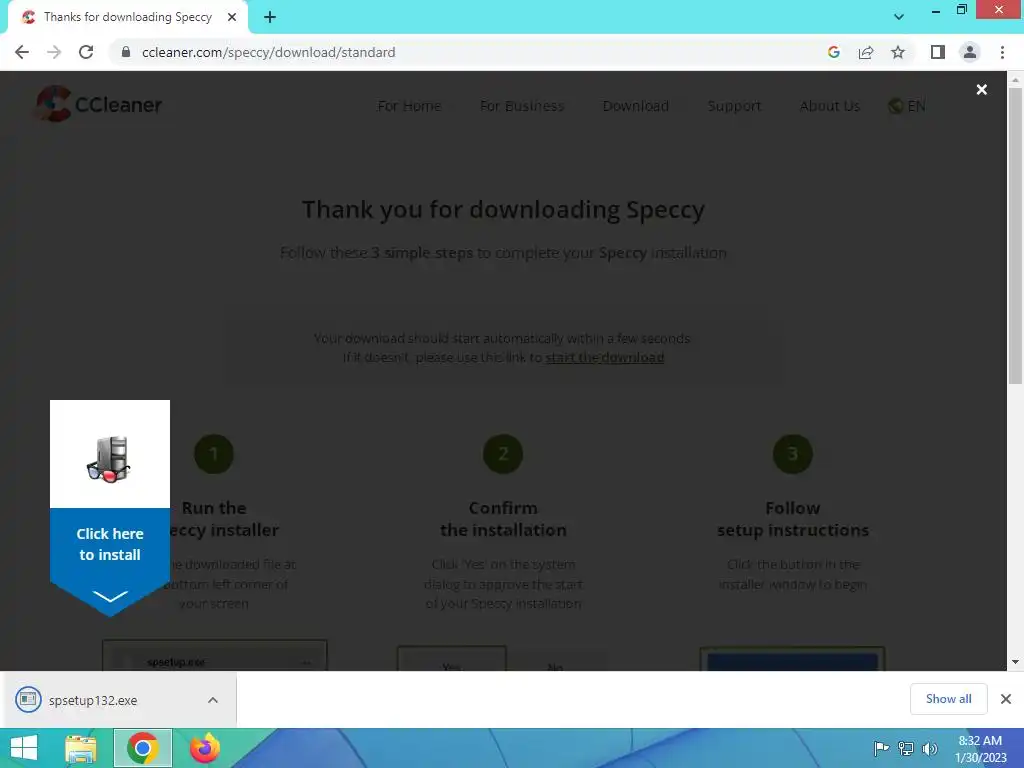This screenshot has width=1024, height=768.
Task: Open the downloaded spsetup132.exe file
Action: click(x=93, y=700)
